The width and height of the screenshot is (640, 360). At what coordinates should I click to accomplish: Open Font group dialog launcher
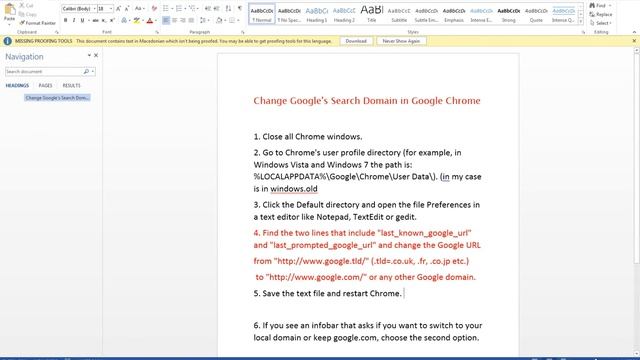click(x=157, y=32)
